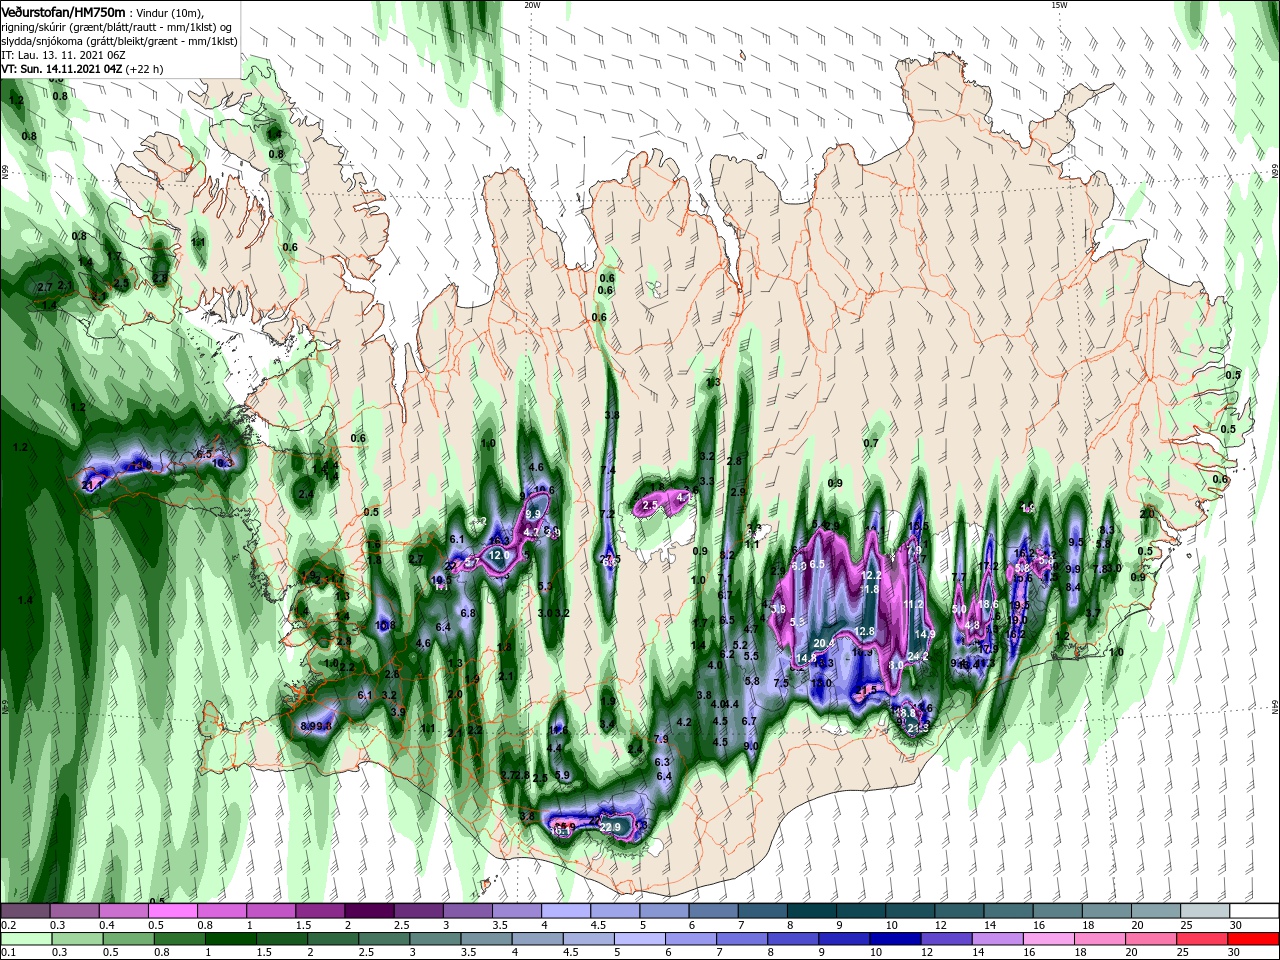Click top legend swatch labeled 0.2
The image size is (1280, 960).
pyautogui.click(x=25, y=911)
